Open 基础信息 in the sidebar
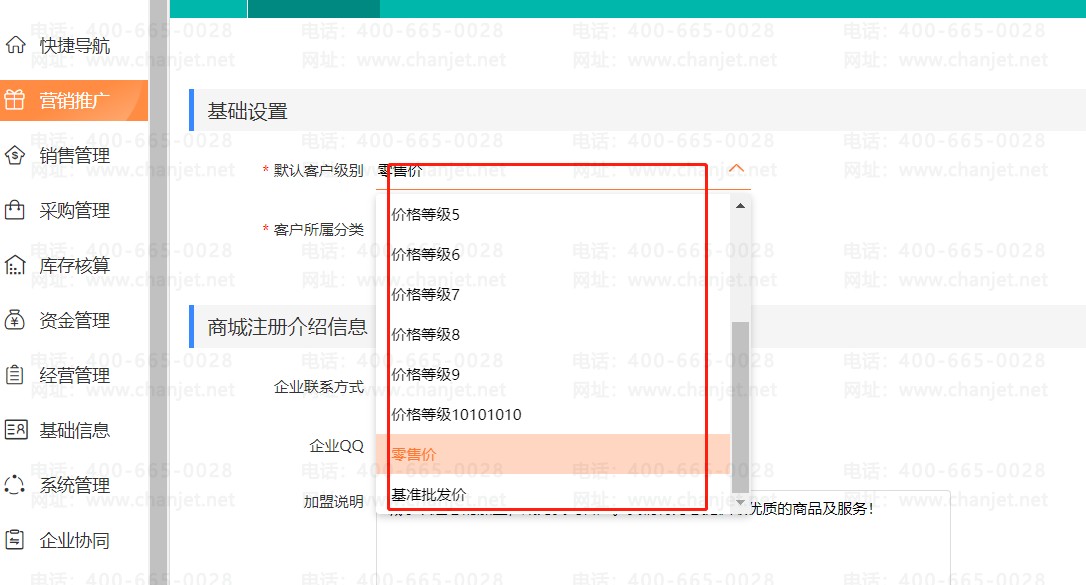 click(74, 431)
